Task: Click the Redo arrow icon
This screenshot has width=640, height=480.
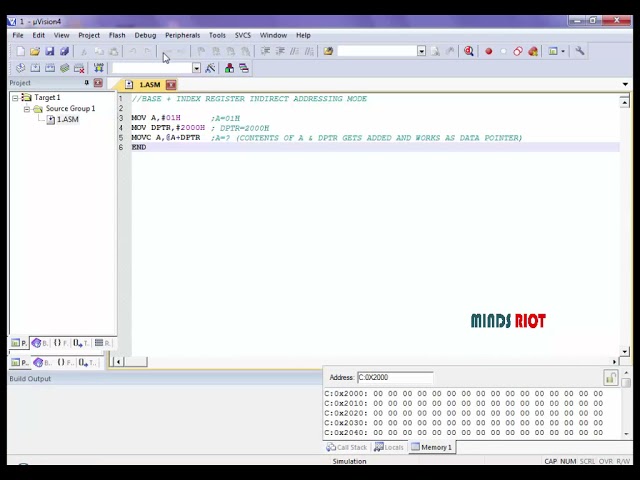Action: point(148,51)
